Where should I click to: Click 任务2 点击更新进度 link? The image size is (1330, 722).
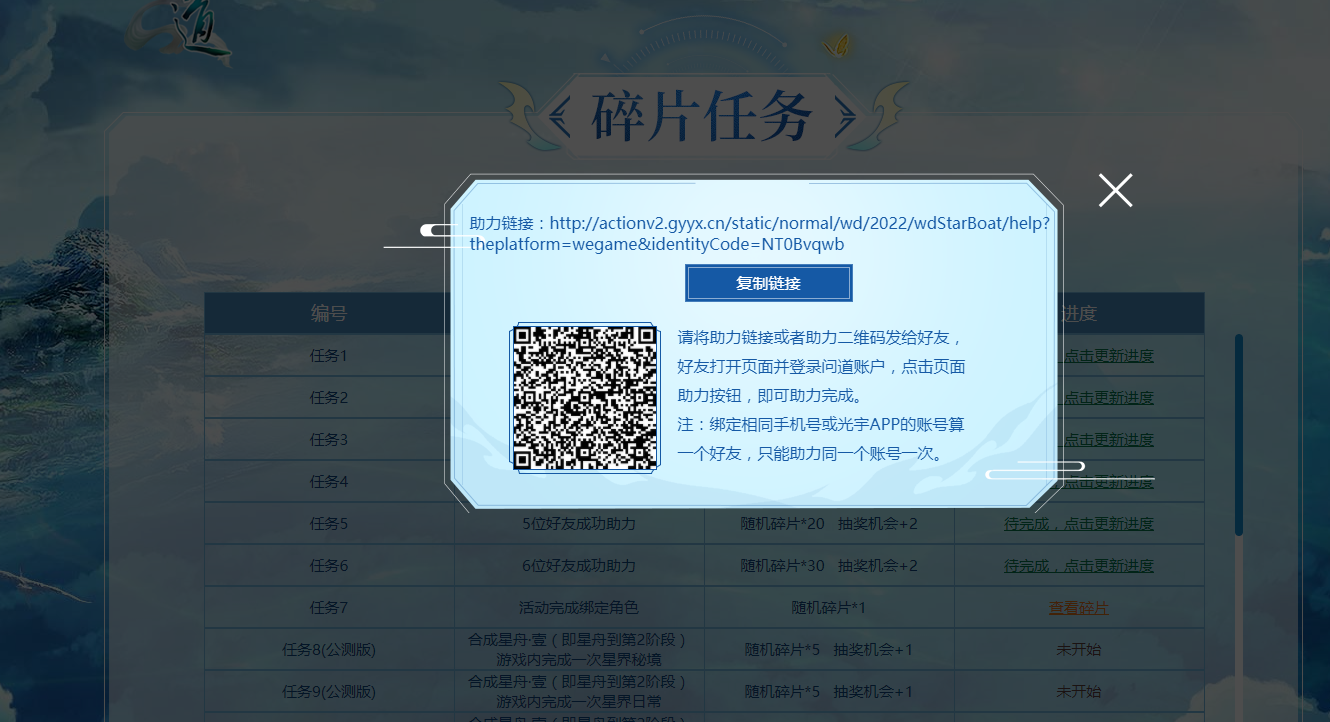click(1108, 397)
